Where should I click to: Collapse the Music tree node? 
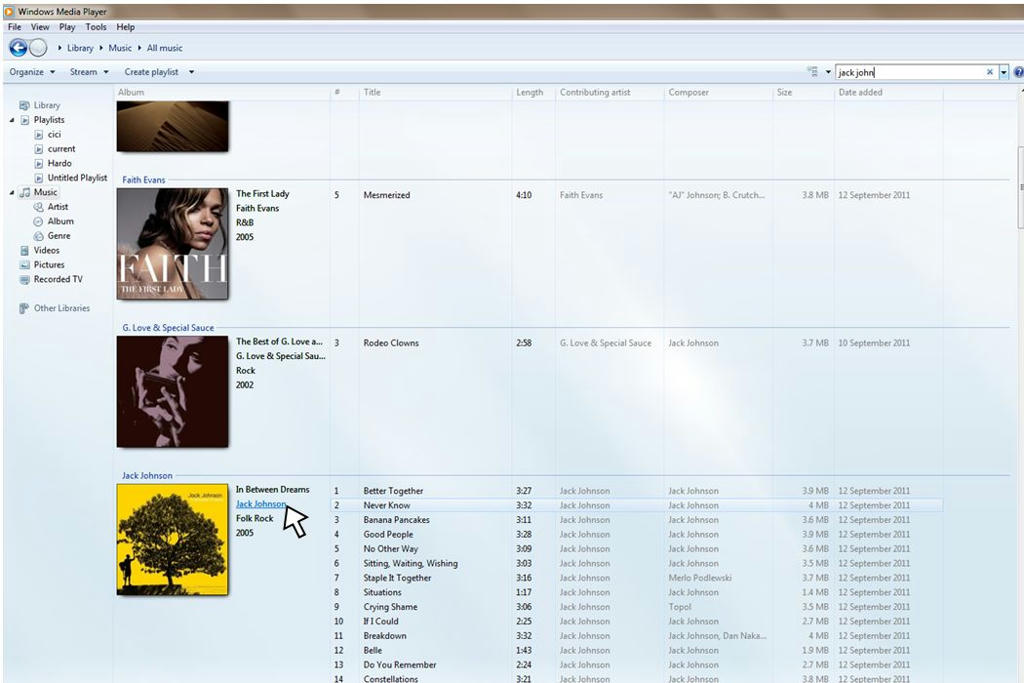coord(12,193)
